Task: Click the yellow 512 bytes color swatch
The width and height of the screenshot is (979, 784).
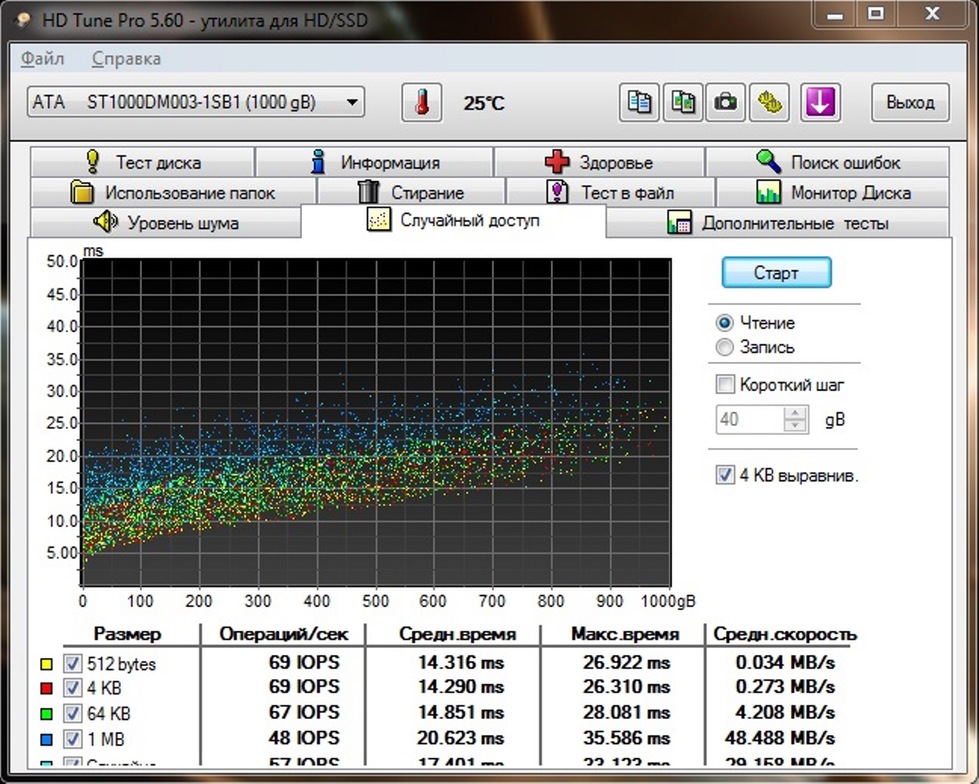Action: coord(46,663)
